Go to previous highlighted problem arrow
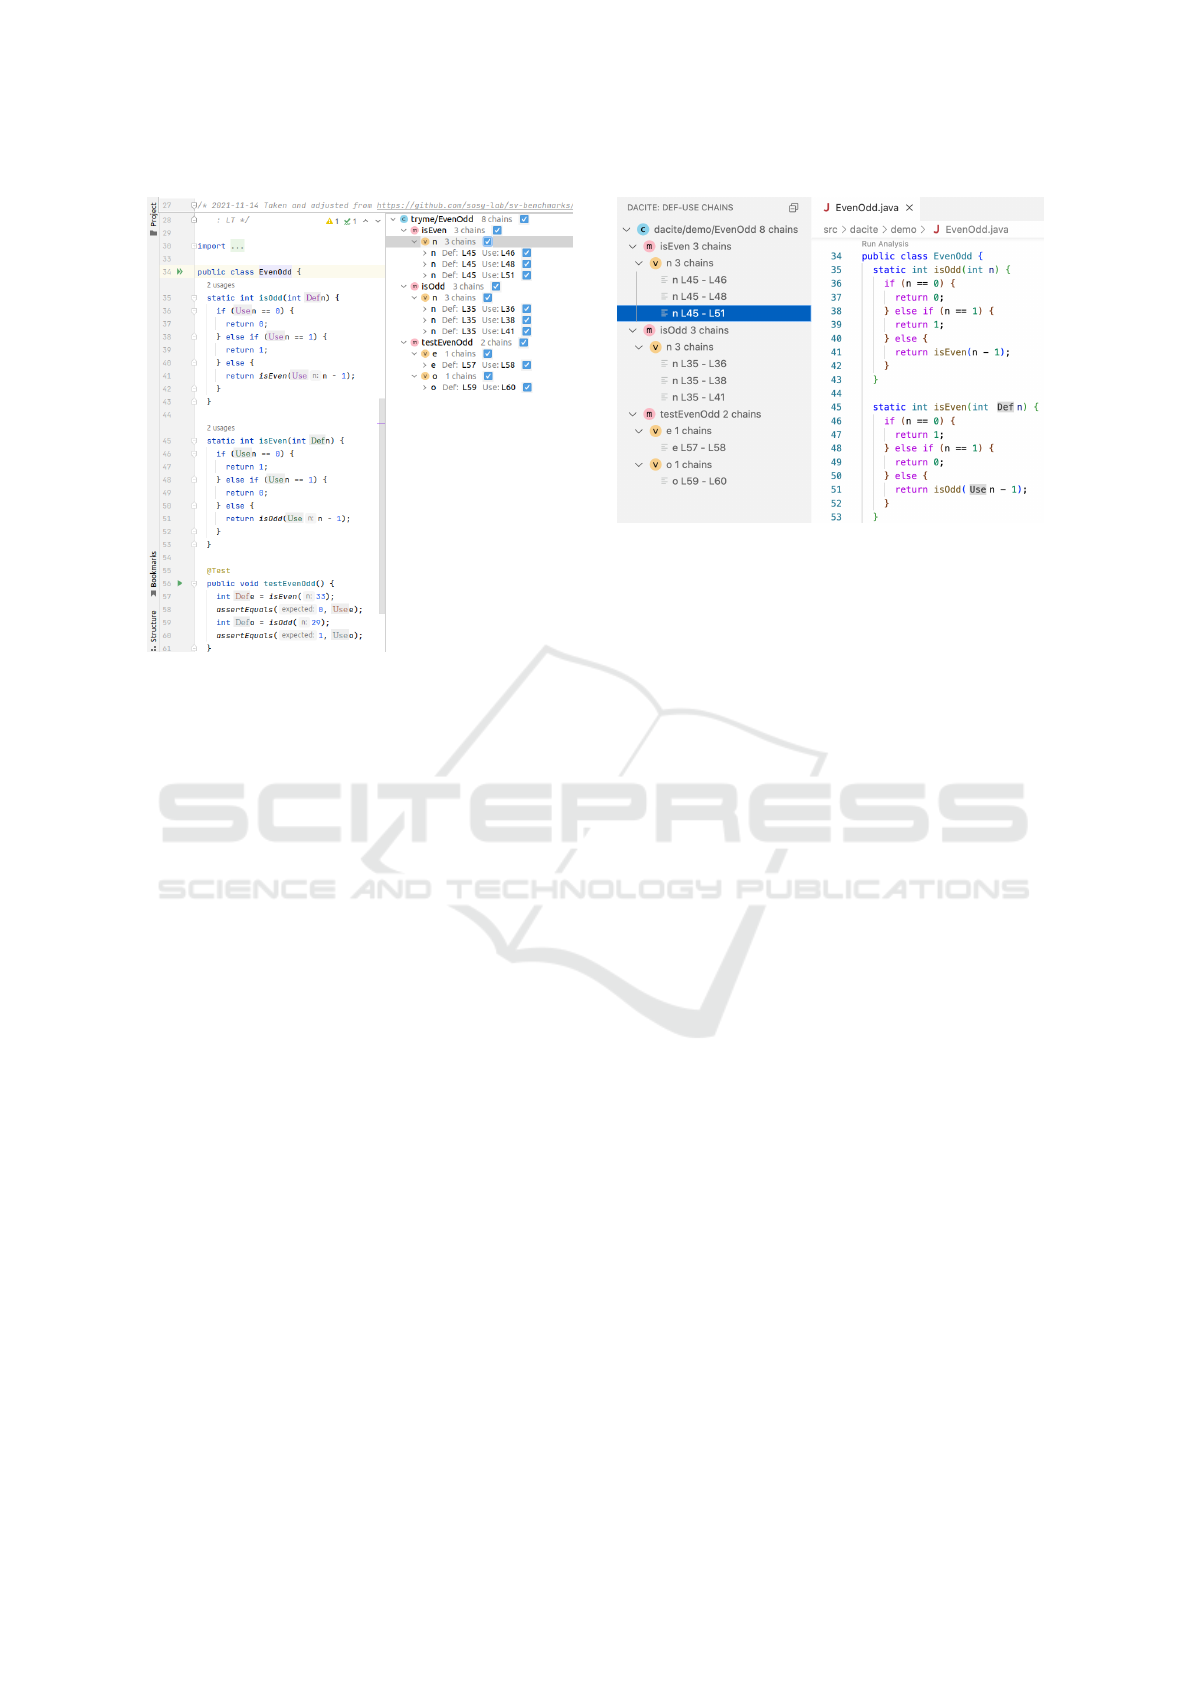This screenshot has height=1684, width=1191. coord(366,221)
